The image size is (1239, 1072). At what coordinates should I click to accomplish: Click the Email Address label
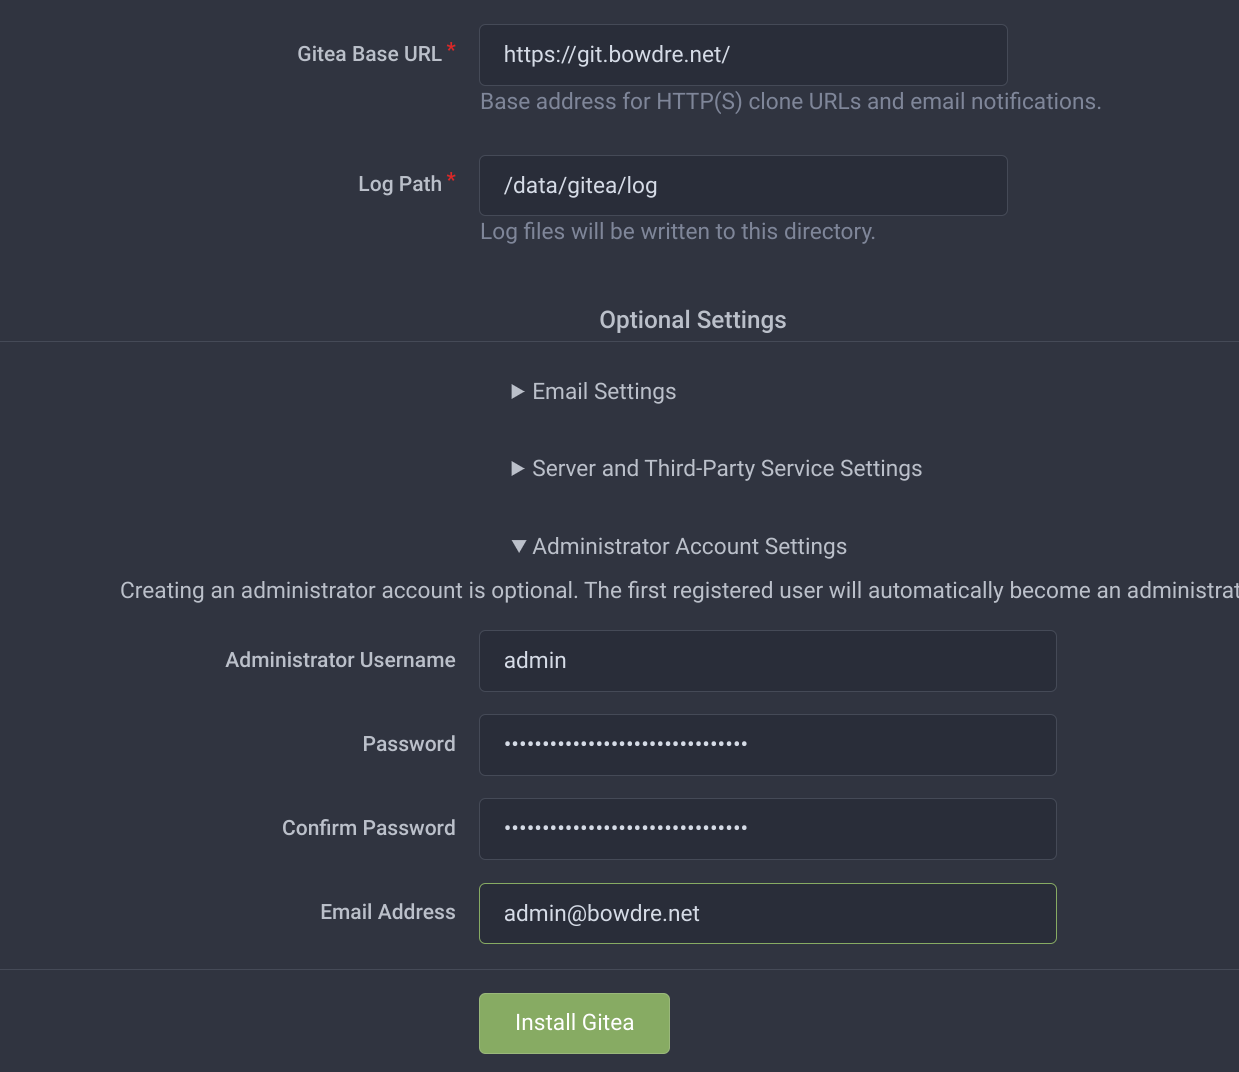pos(387,913)
